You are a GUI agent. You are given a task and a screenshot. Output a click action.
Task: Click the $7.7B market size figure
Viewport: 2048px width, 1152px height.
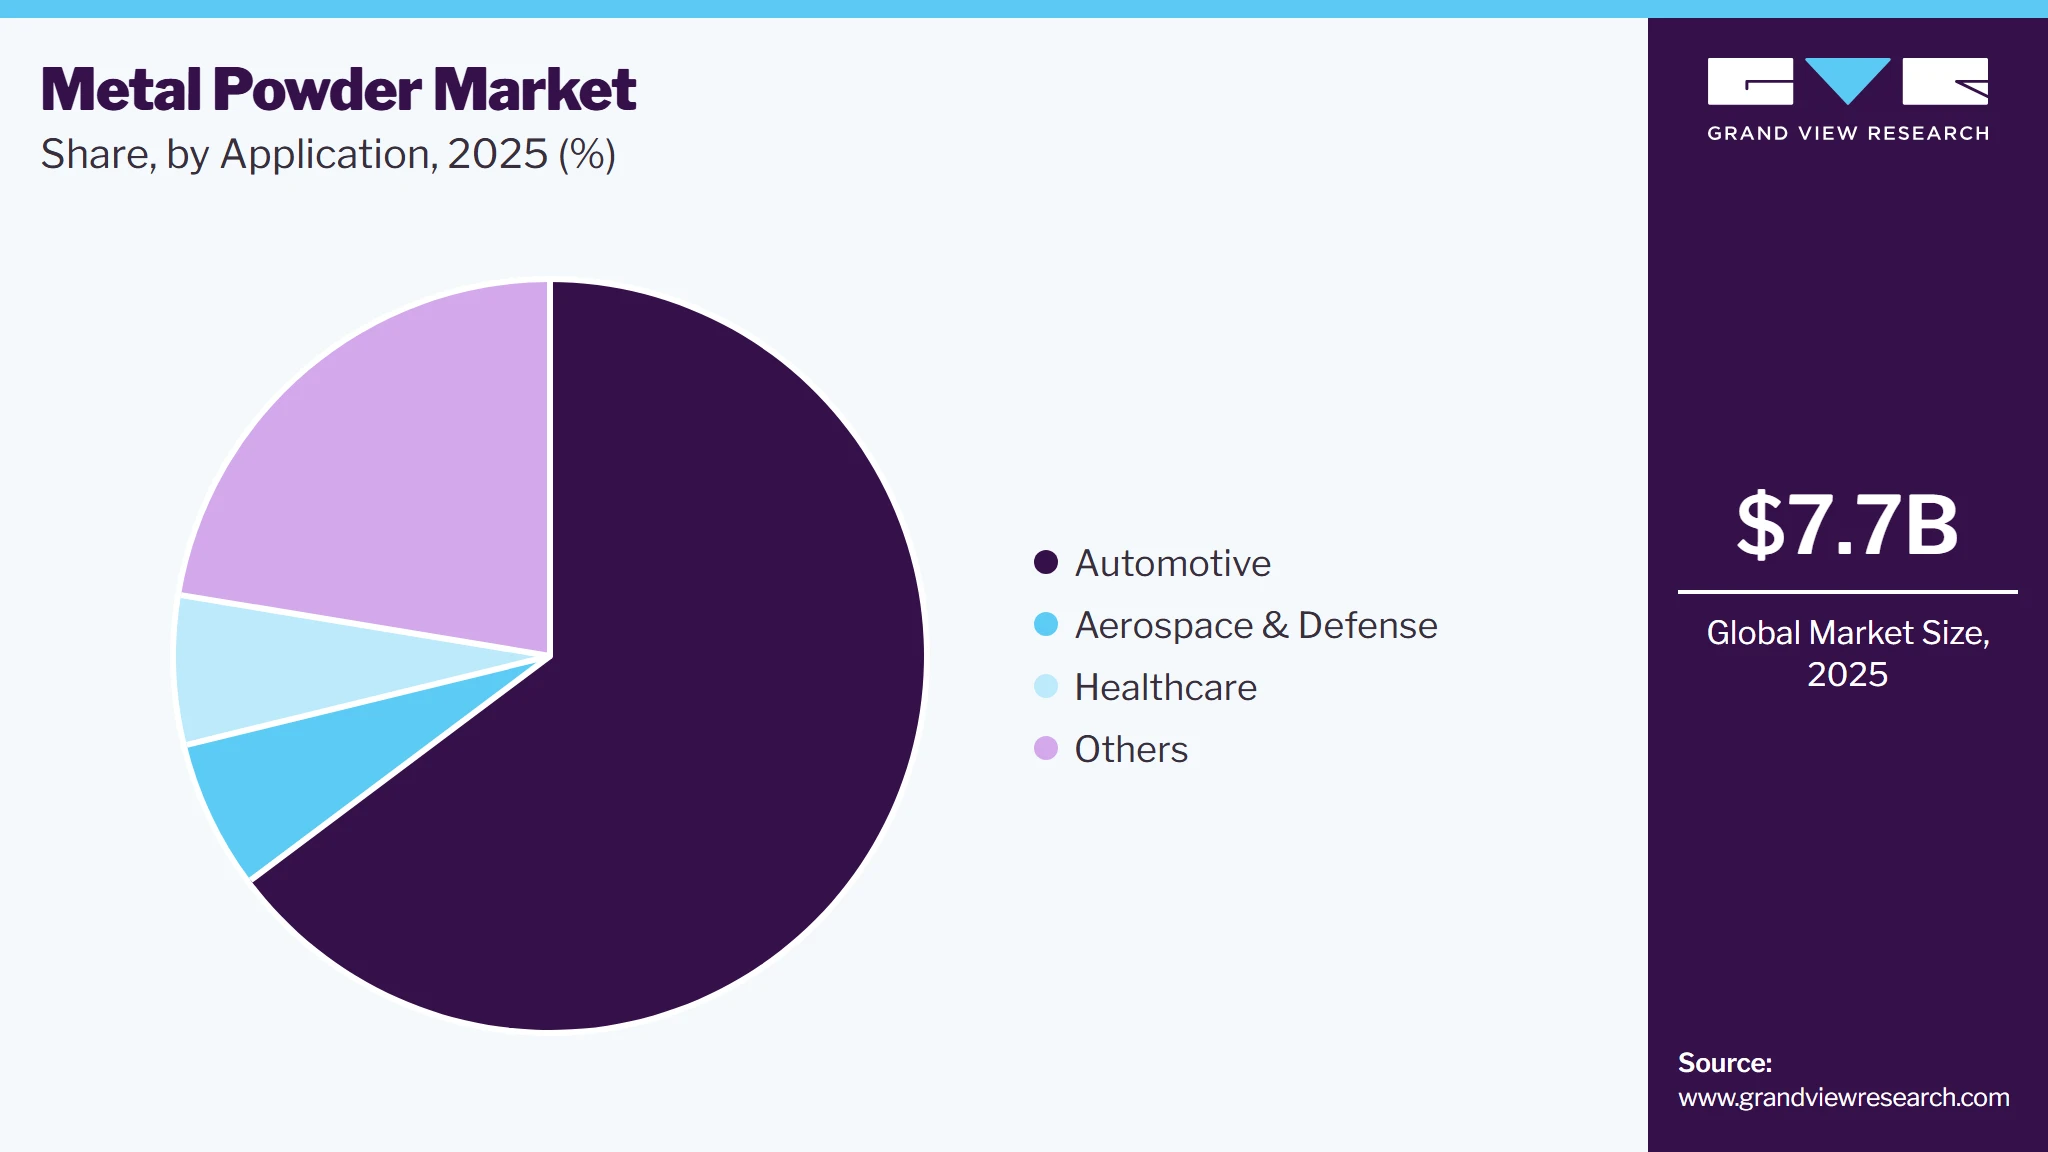[1847, 525]
